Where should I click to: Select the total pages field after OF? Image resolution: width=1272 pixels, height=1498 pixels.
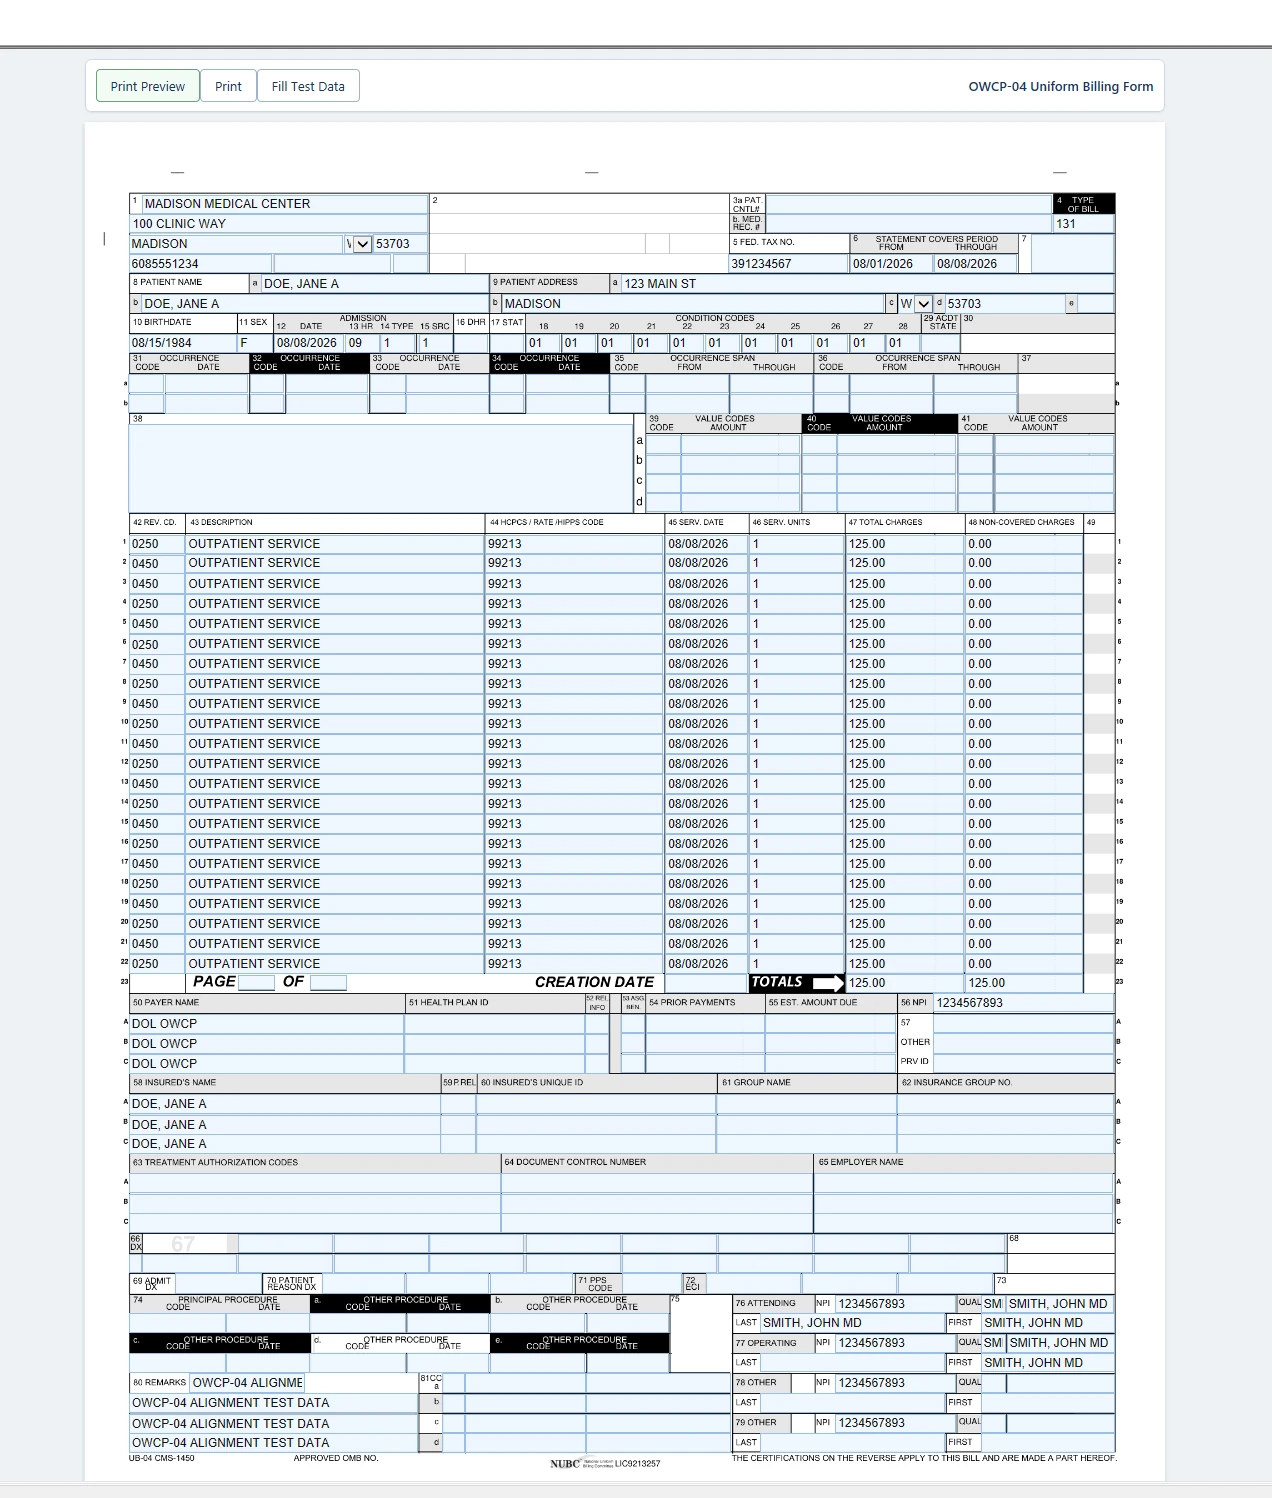(x=328, y=983)
